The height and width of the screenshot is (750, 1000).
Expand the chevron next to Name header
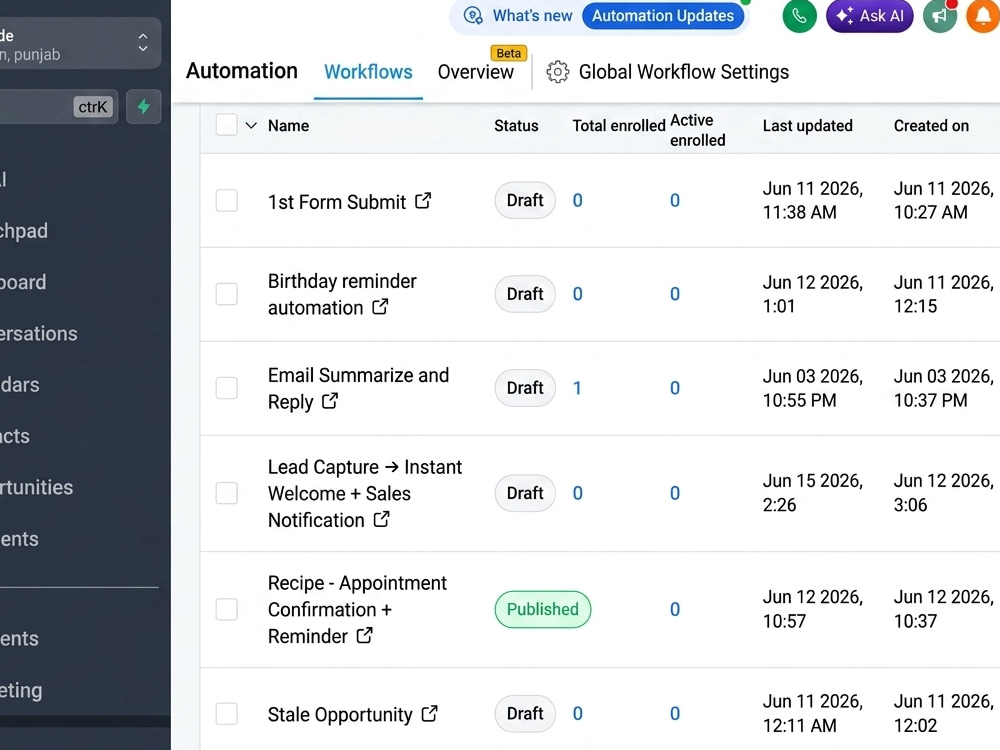[x=251, y=126]
